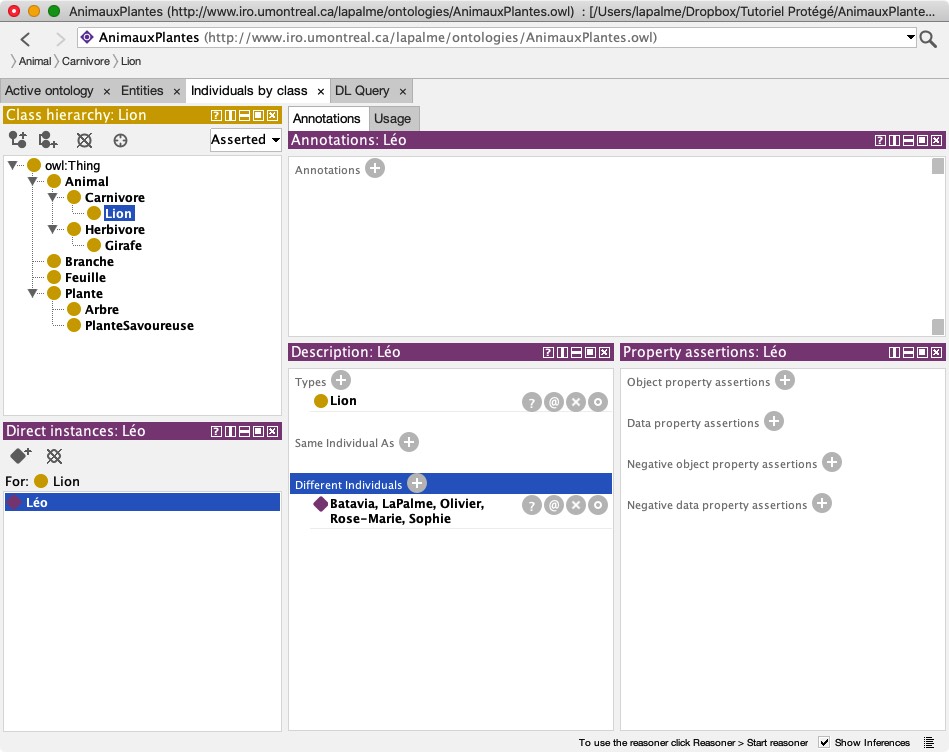Click the back navigation arrow

[26, 39]
